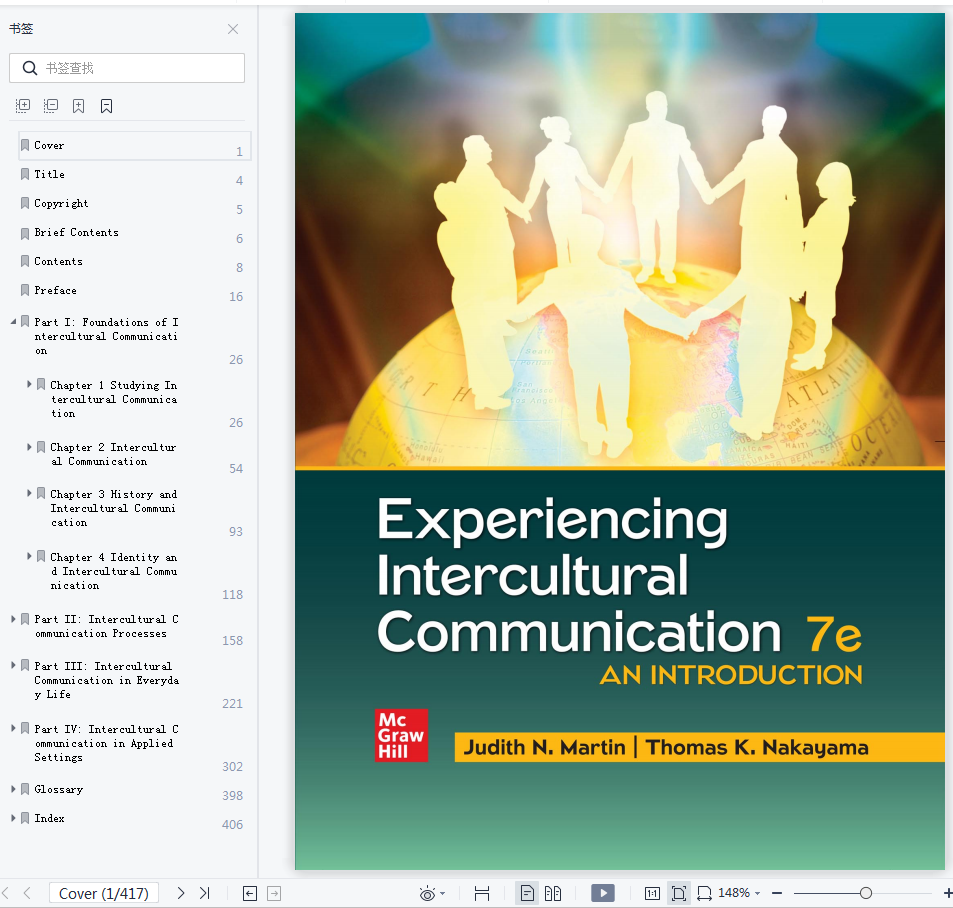Open the Title bookmark
Screen dimensions: 953x908
pos(49,174)
